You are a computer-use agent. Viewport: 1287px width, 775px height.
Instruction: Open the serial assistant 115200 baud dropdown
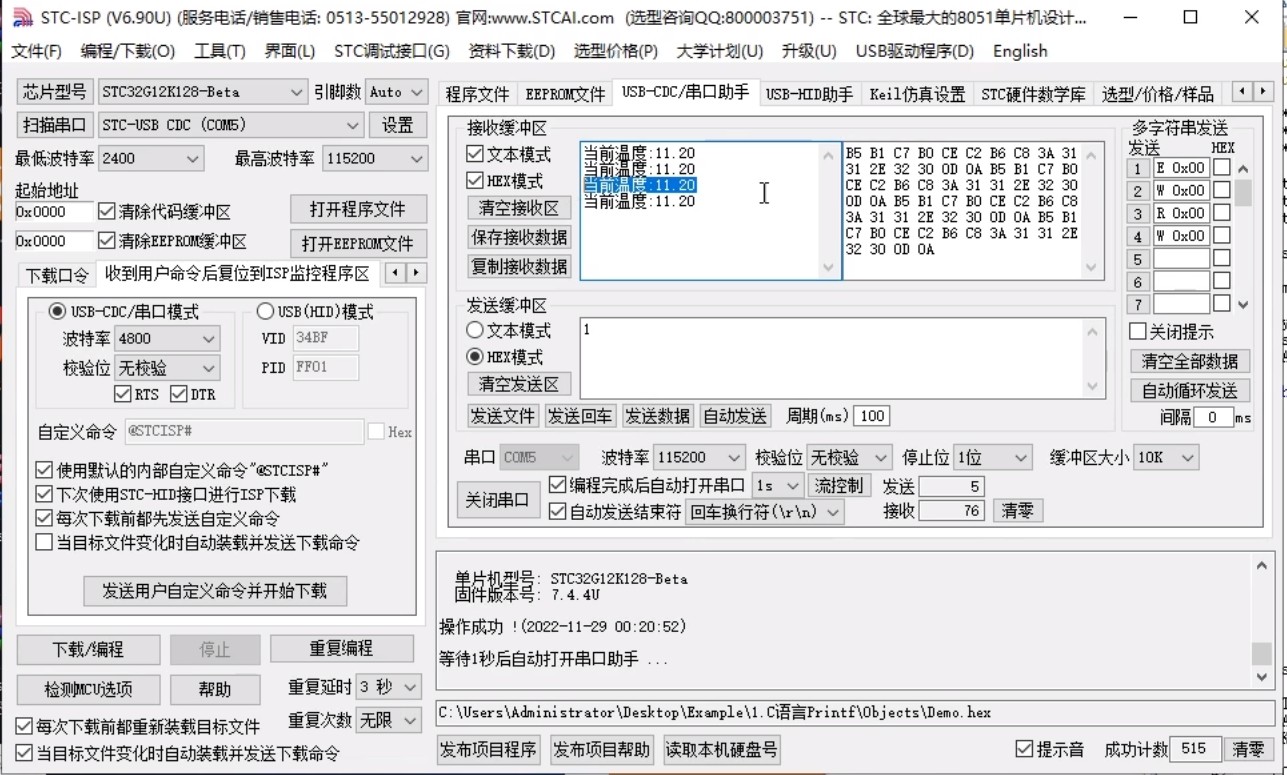[699, 457]
